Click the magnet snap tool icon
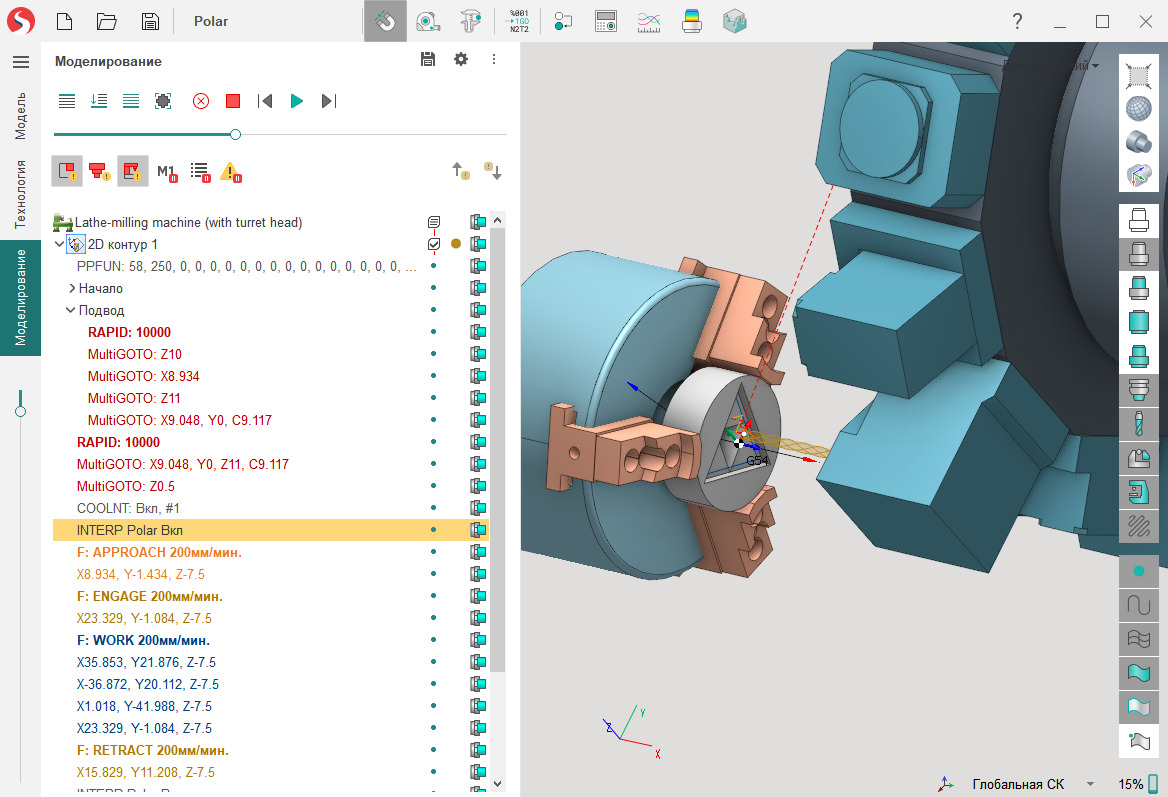 point(385,21)
